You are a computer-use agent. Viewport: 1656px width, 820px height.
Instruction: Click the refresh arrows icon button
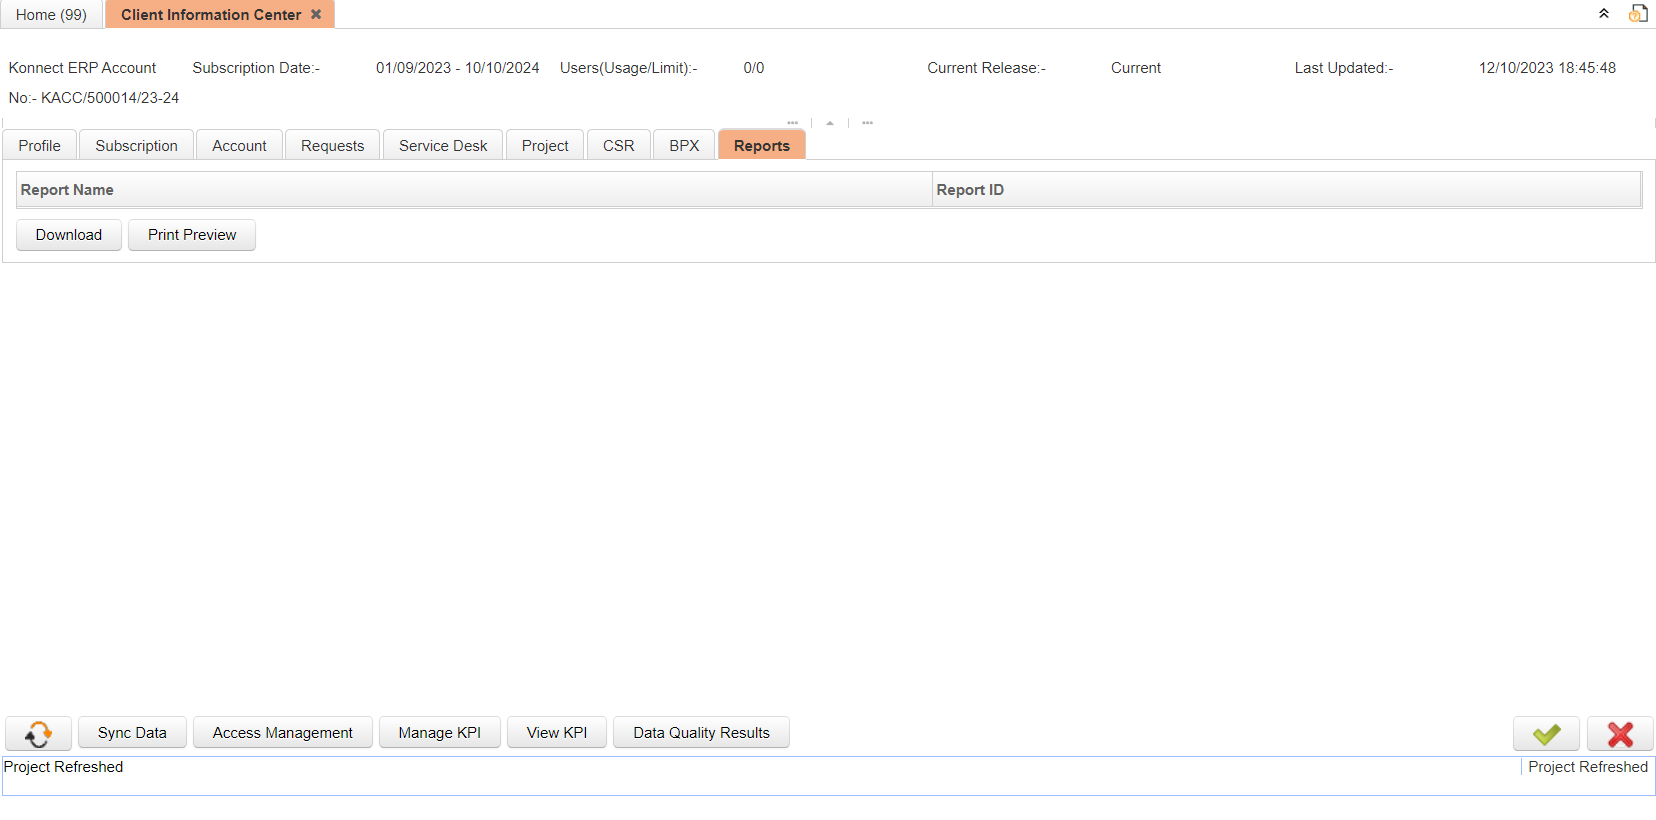coord(38,733)
